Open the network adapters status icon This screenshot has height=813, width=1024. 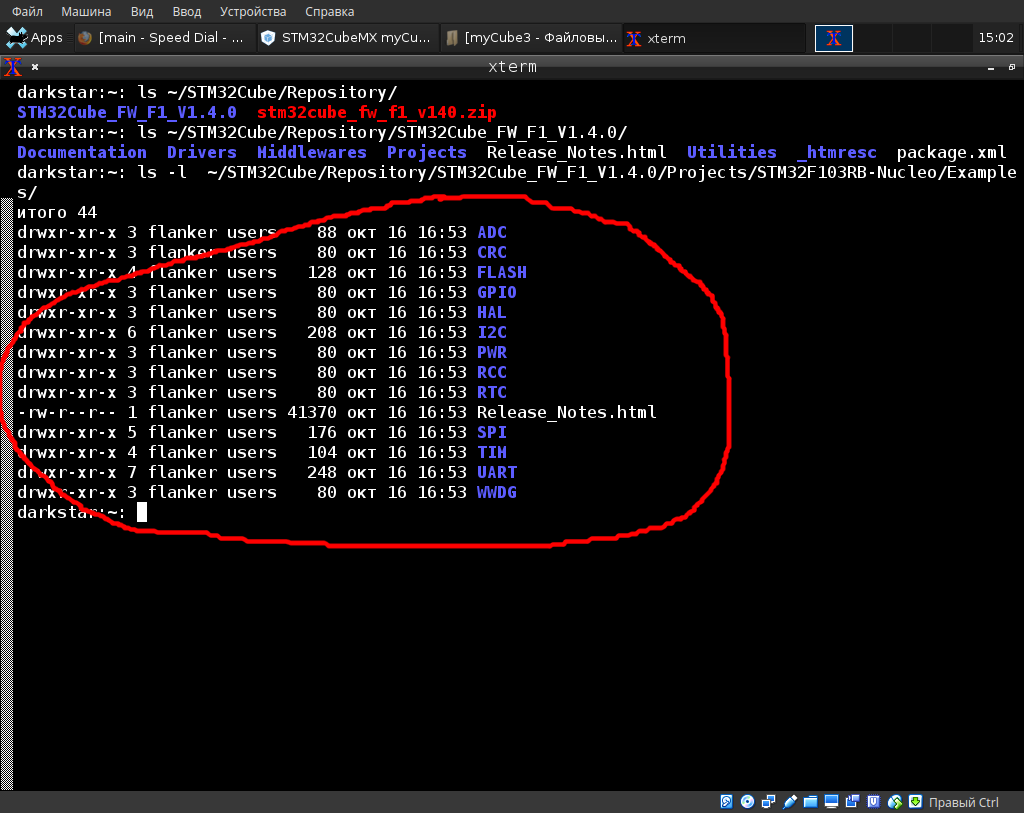769,802
